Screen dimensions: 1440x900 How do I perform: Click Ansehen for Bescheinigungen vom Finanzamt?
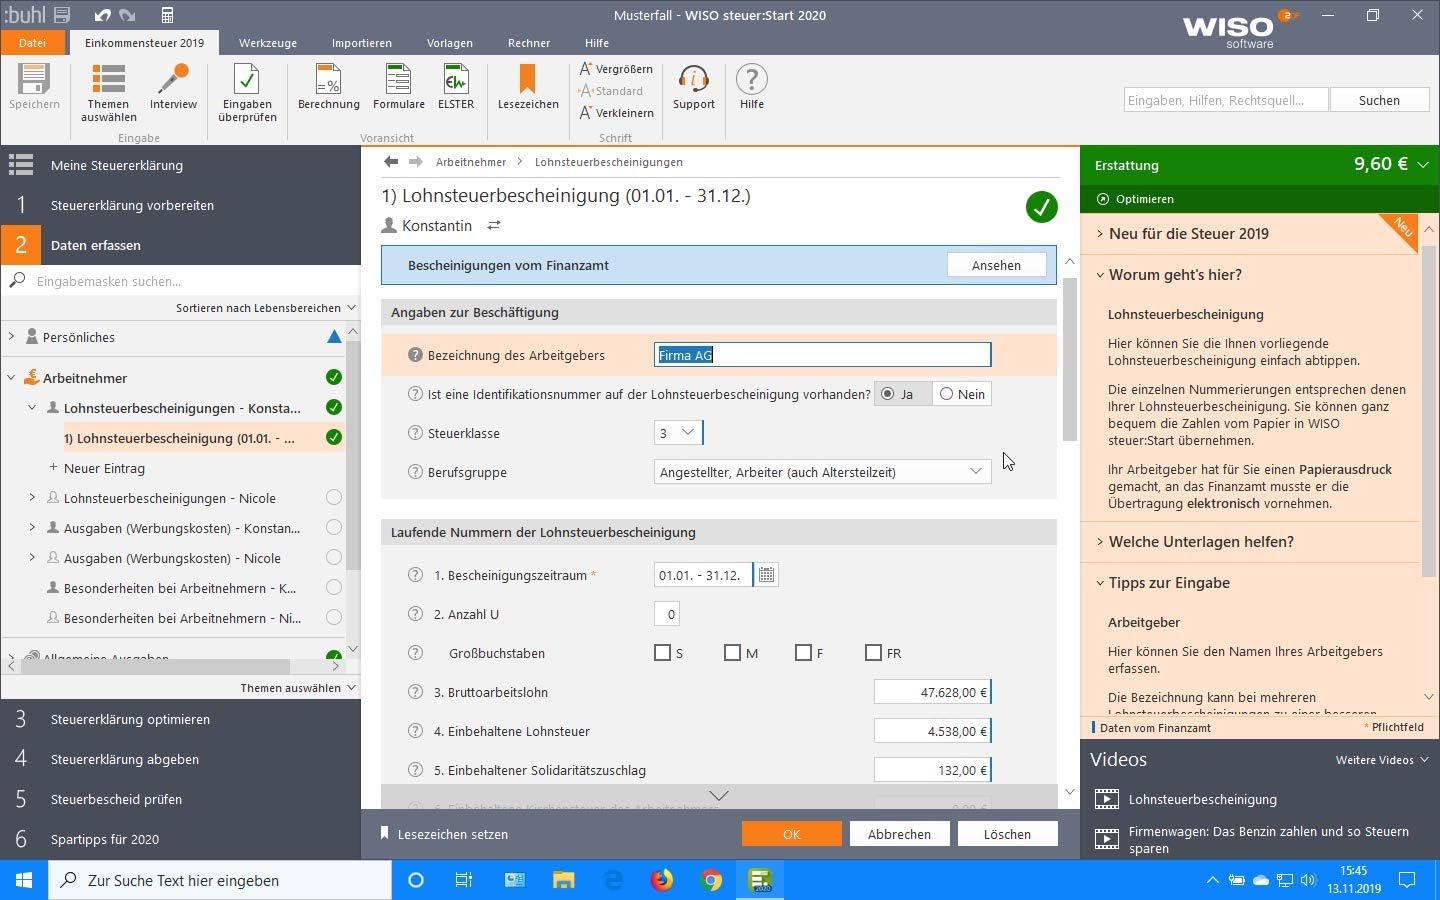(x=996, y=265)
